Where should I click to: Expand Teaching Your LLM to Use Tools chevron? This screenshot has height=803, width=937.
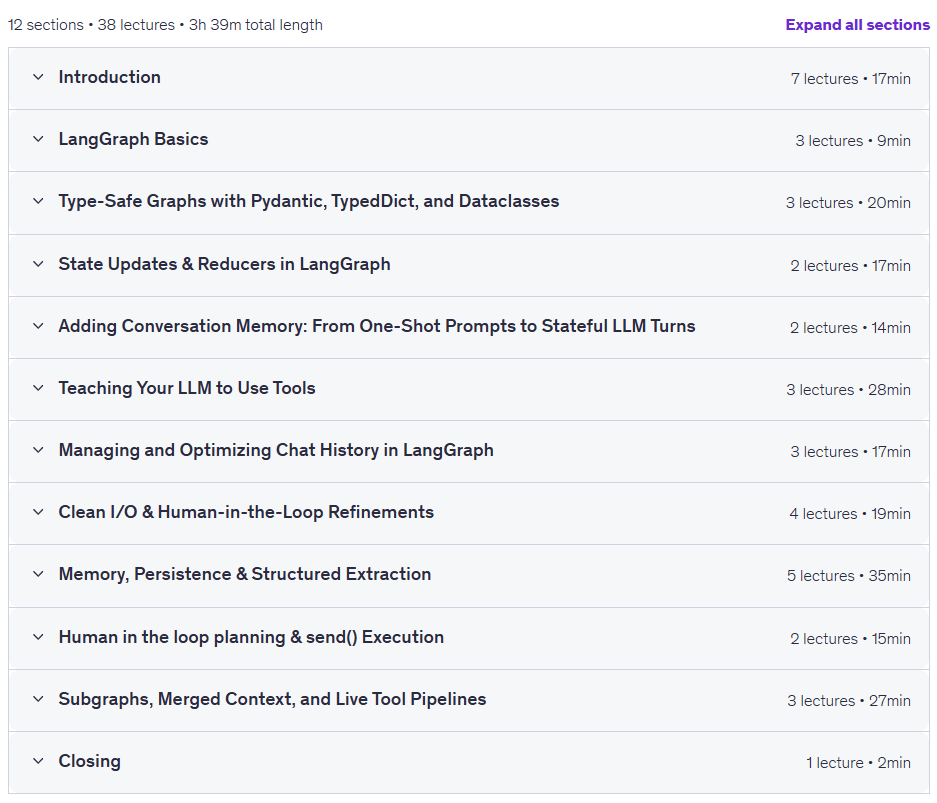point(38,388)
